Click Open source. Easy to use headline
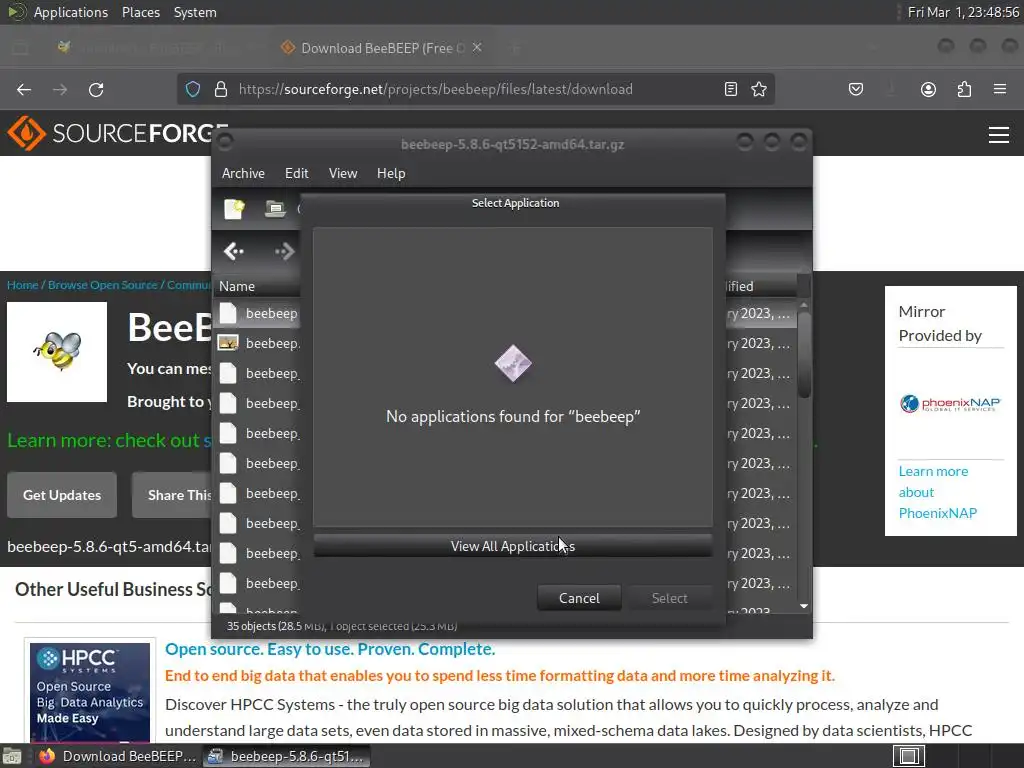 click(x=330, y=649)
